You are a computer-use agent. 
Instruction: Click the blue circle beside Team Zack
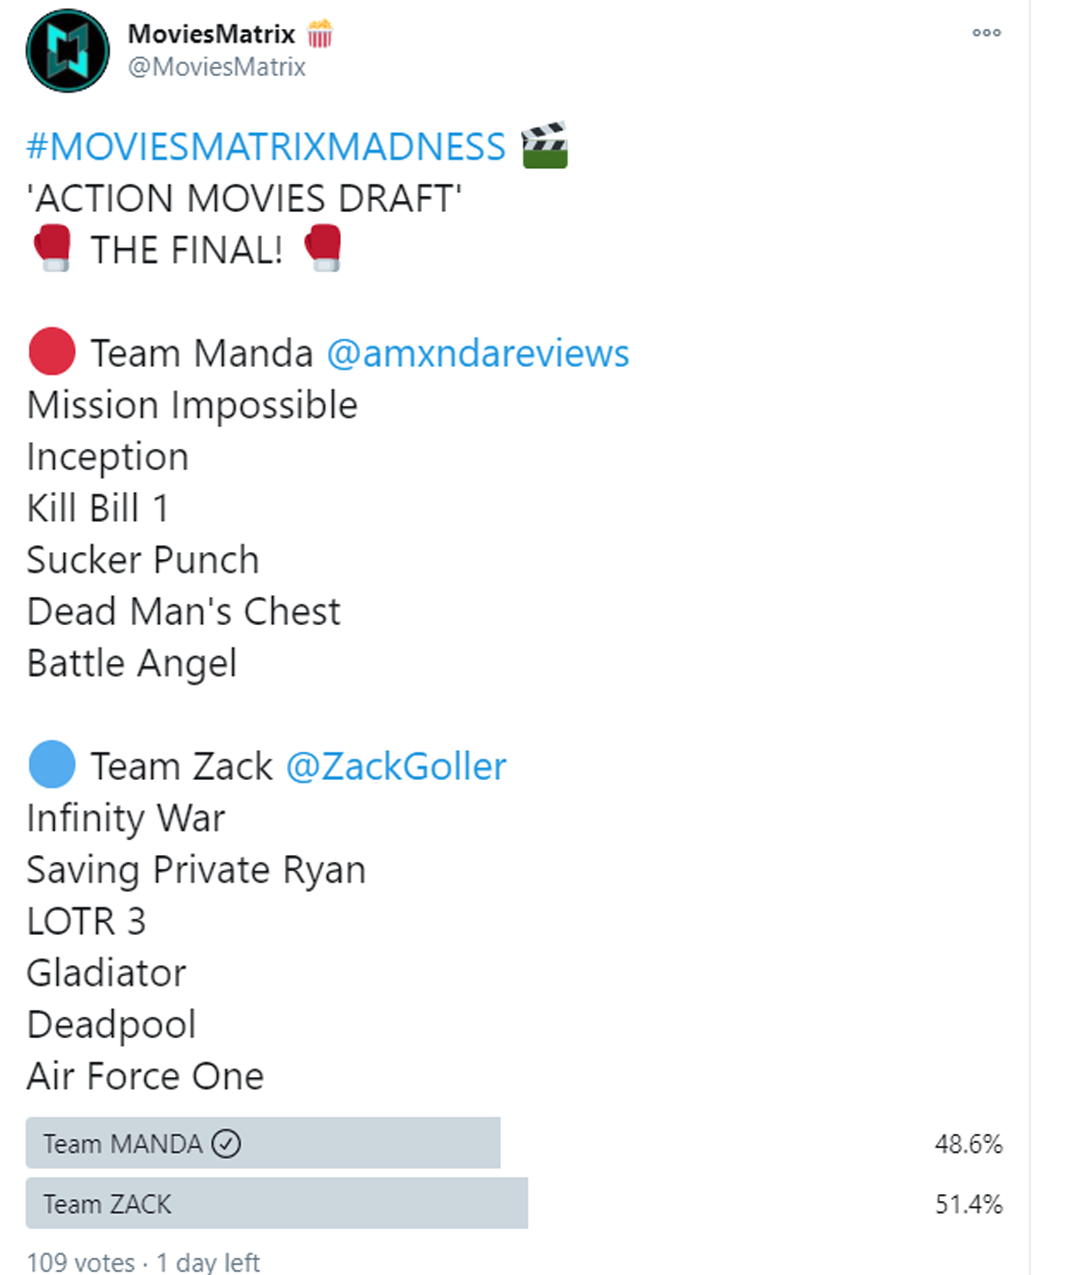(52, 765)
